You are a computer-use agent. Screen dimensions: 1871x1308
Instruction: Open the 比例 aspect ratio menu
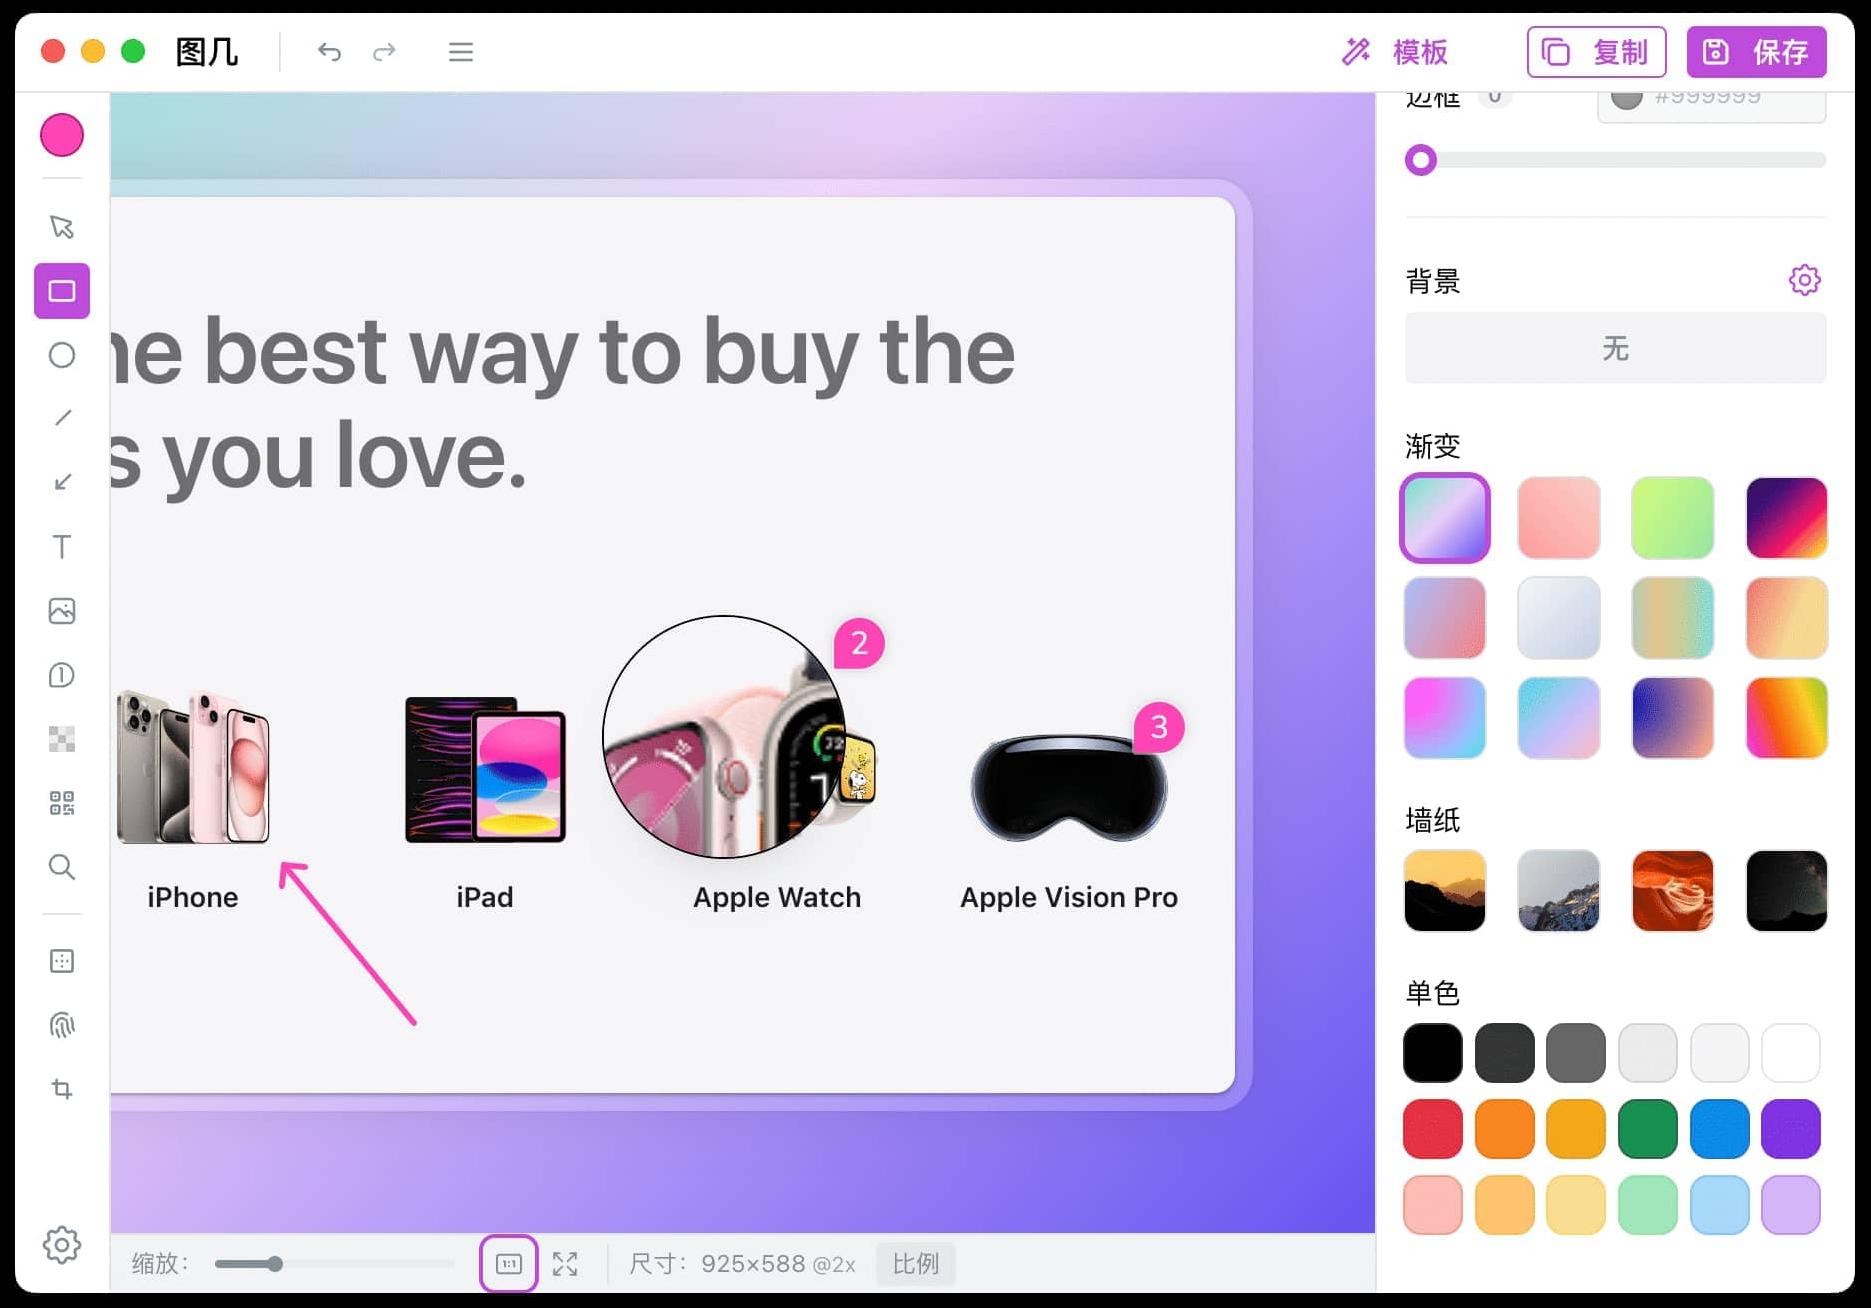point(916,1264)
